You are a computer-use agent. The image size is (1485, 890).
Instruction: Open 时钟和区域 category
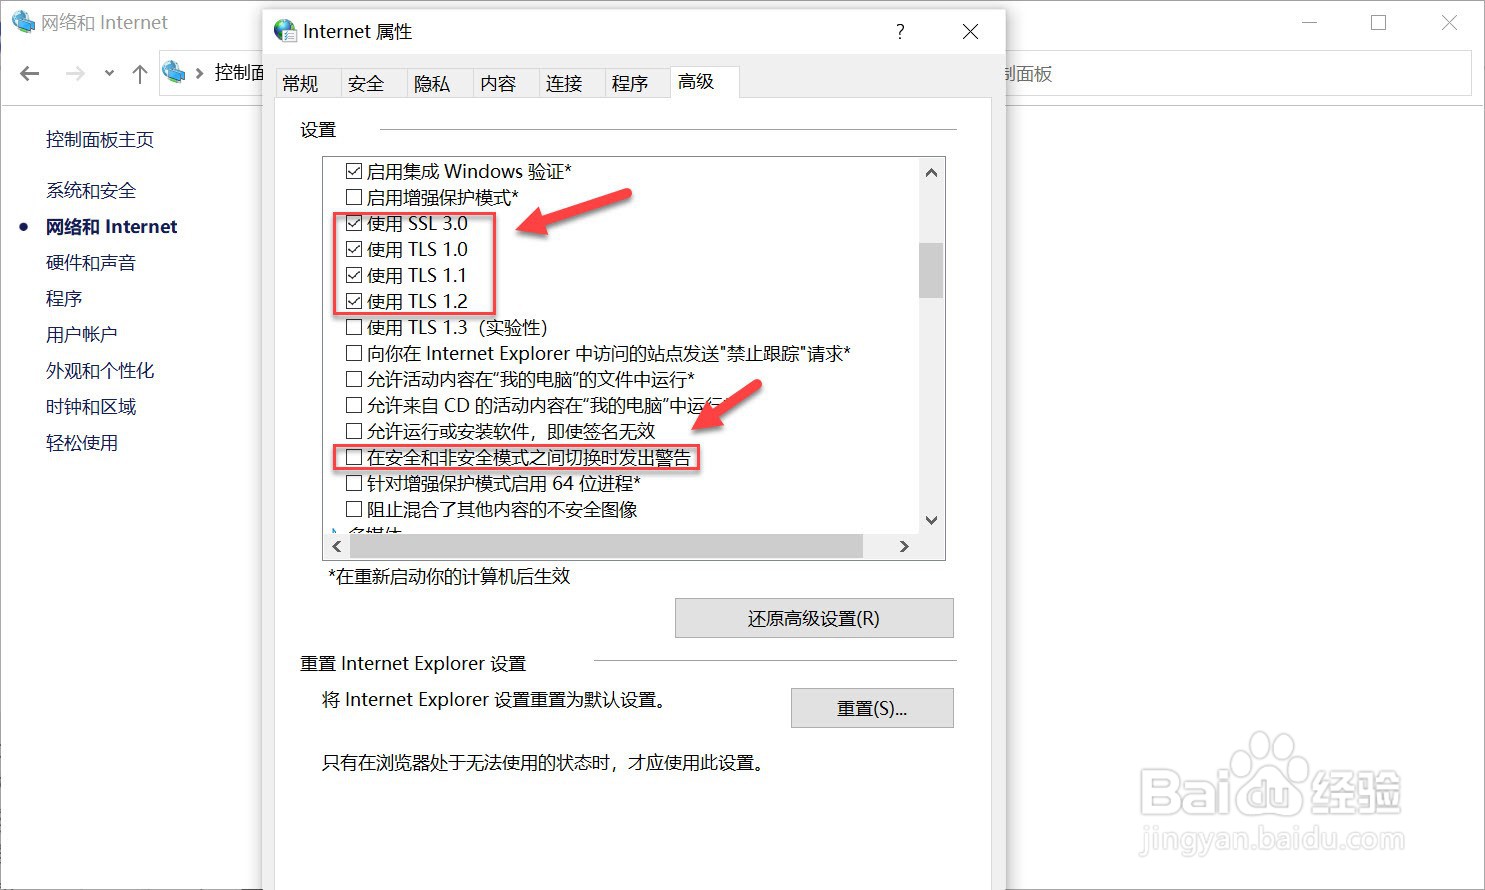pos(91,407)
